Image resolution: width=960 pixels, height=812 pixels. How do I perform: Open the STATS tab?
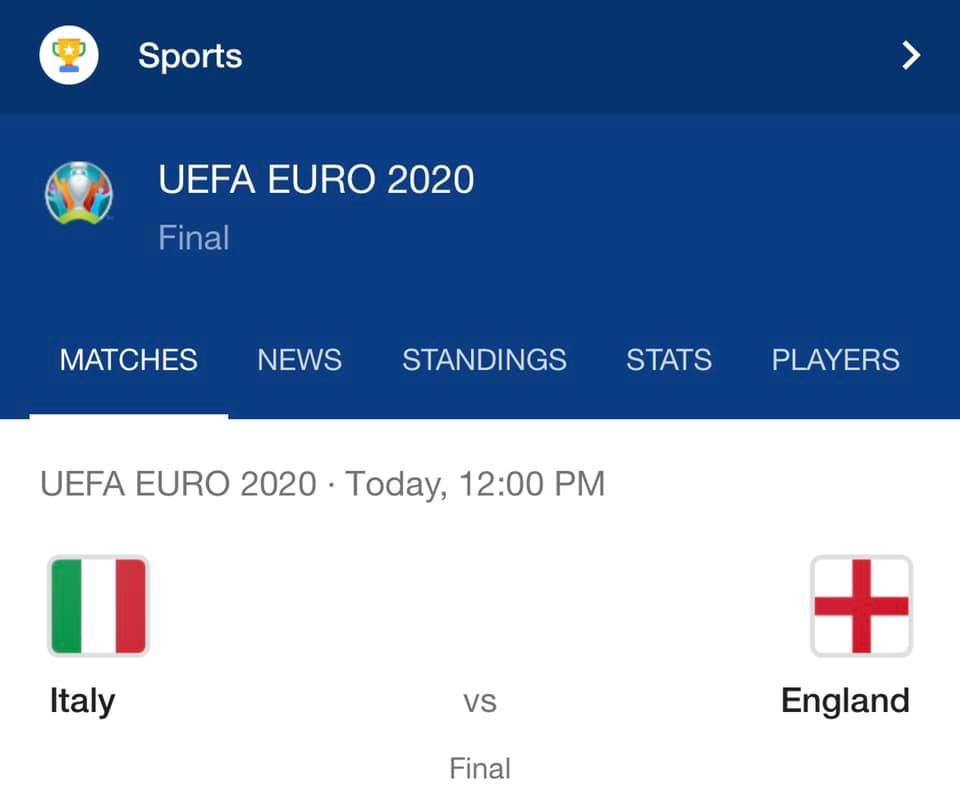669,359
